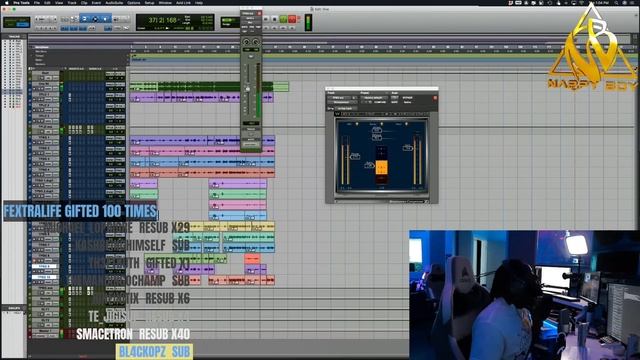Select the Scrubber tool in the toolbar
This screenshot has width=640, height=360.
(x=116, y=19)
